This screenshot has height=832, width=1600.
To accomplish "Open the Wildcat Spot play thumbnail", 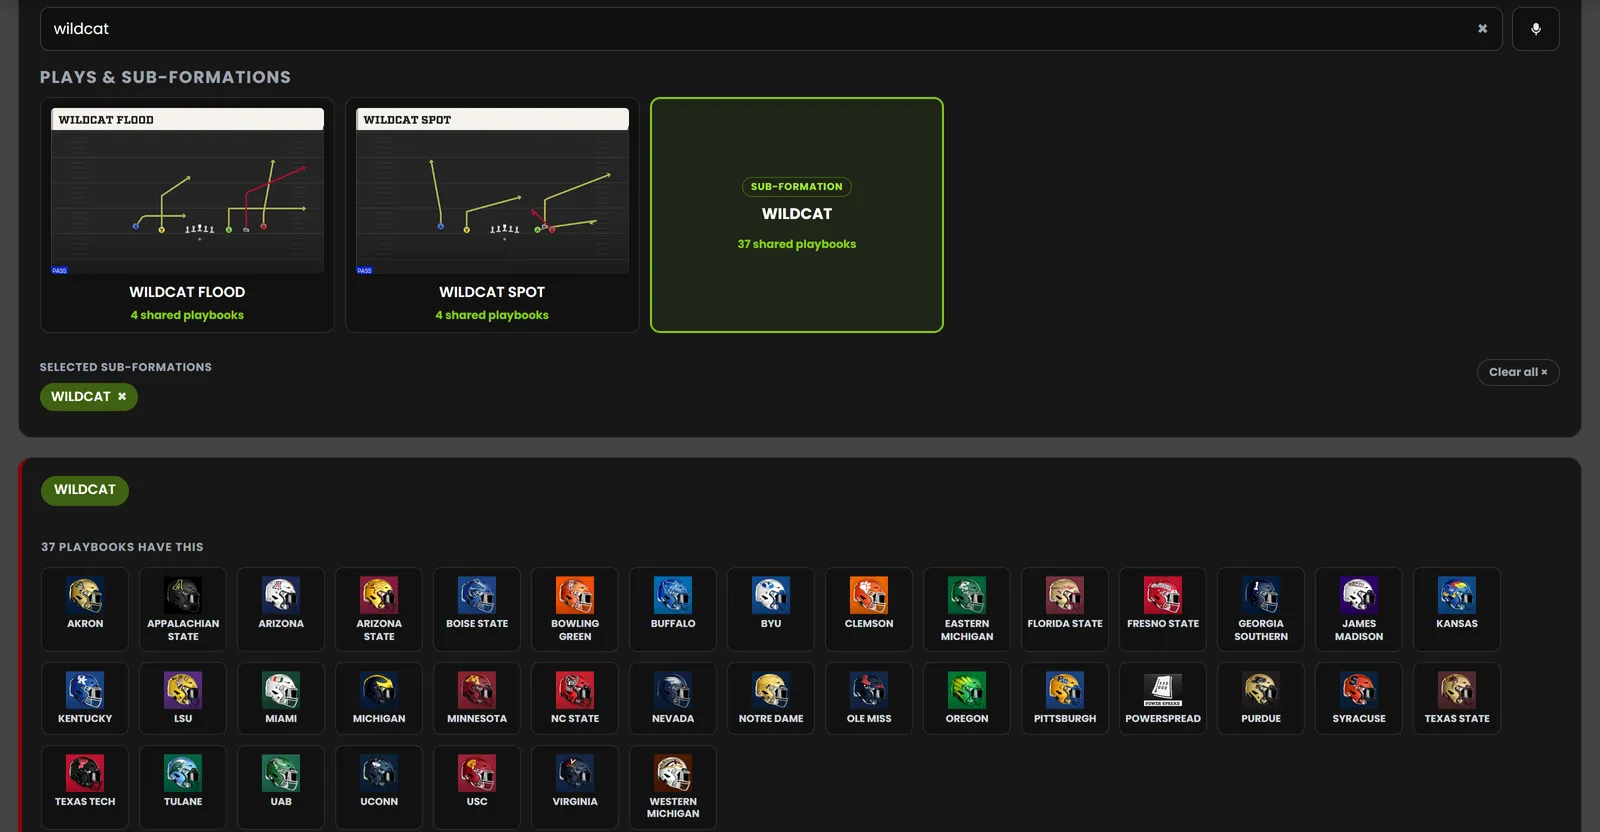I will tap(492, 190).
